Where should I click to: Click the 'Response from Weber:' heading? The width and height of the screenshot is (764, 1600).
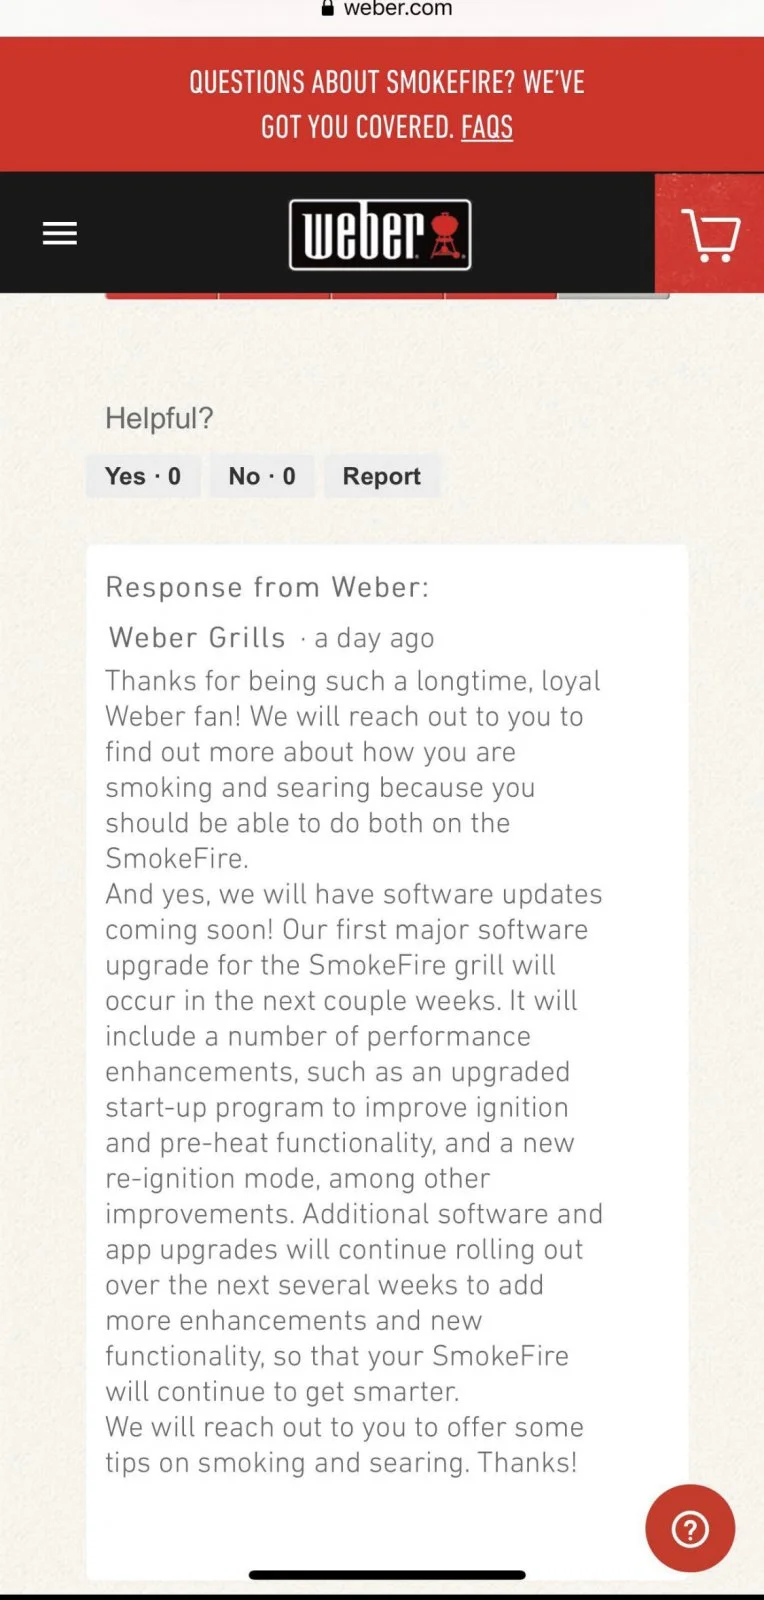click(267, 587)
